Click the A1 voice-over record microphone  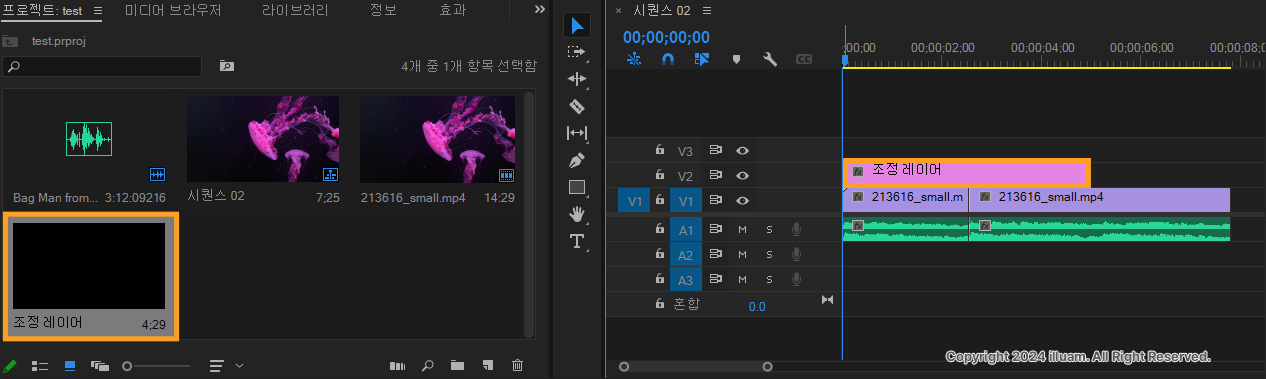797,229
